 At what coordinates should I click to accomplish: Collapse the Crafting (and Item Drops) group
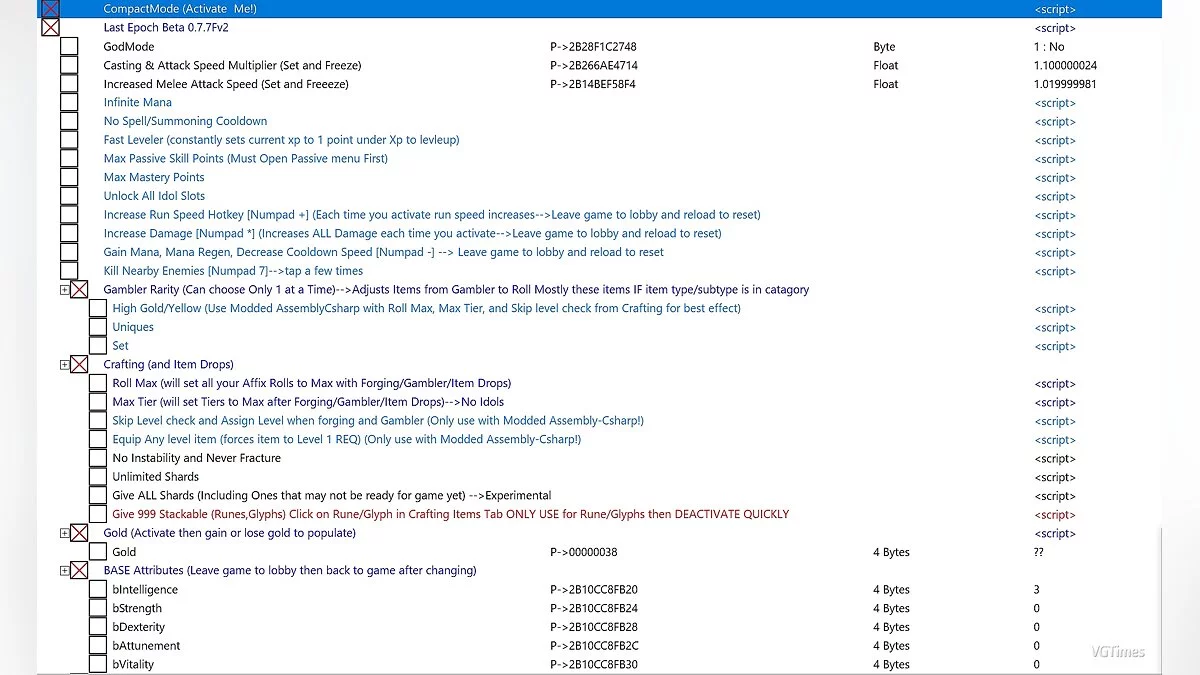(65, 365)
